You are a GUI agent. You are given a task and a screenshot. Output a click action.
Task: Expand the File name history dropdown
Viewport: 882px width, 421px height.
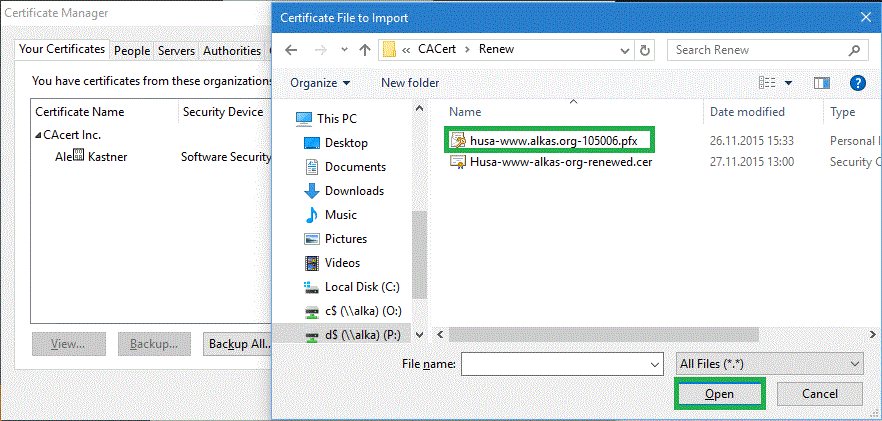click(x=655, y=364)
